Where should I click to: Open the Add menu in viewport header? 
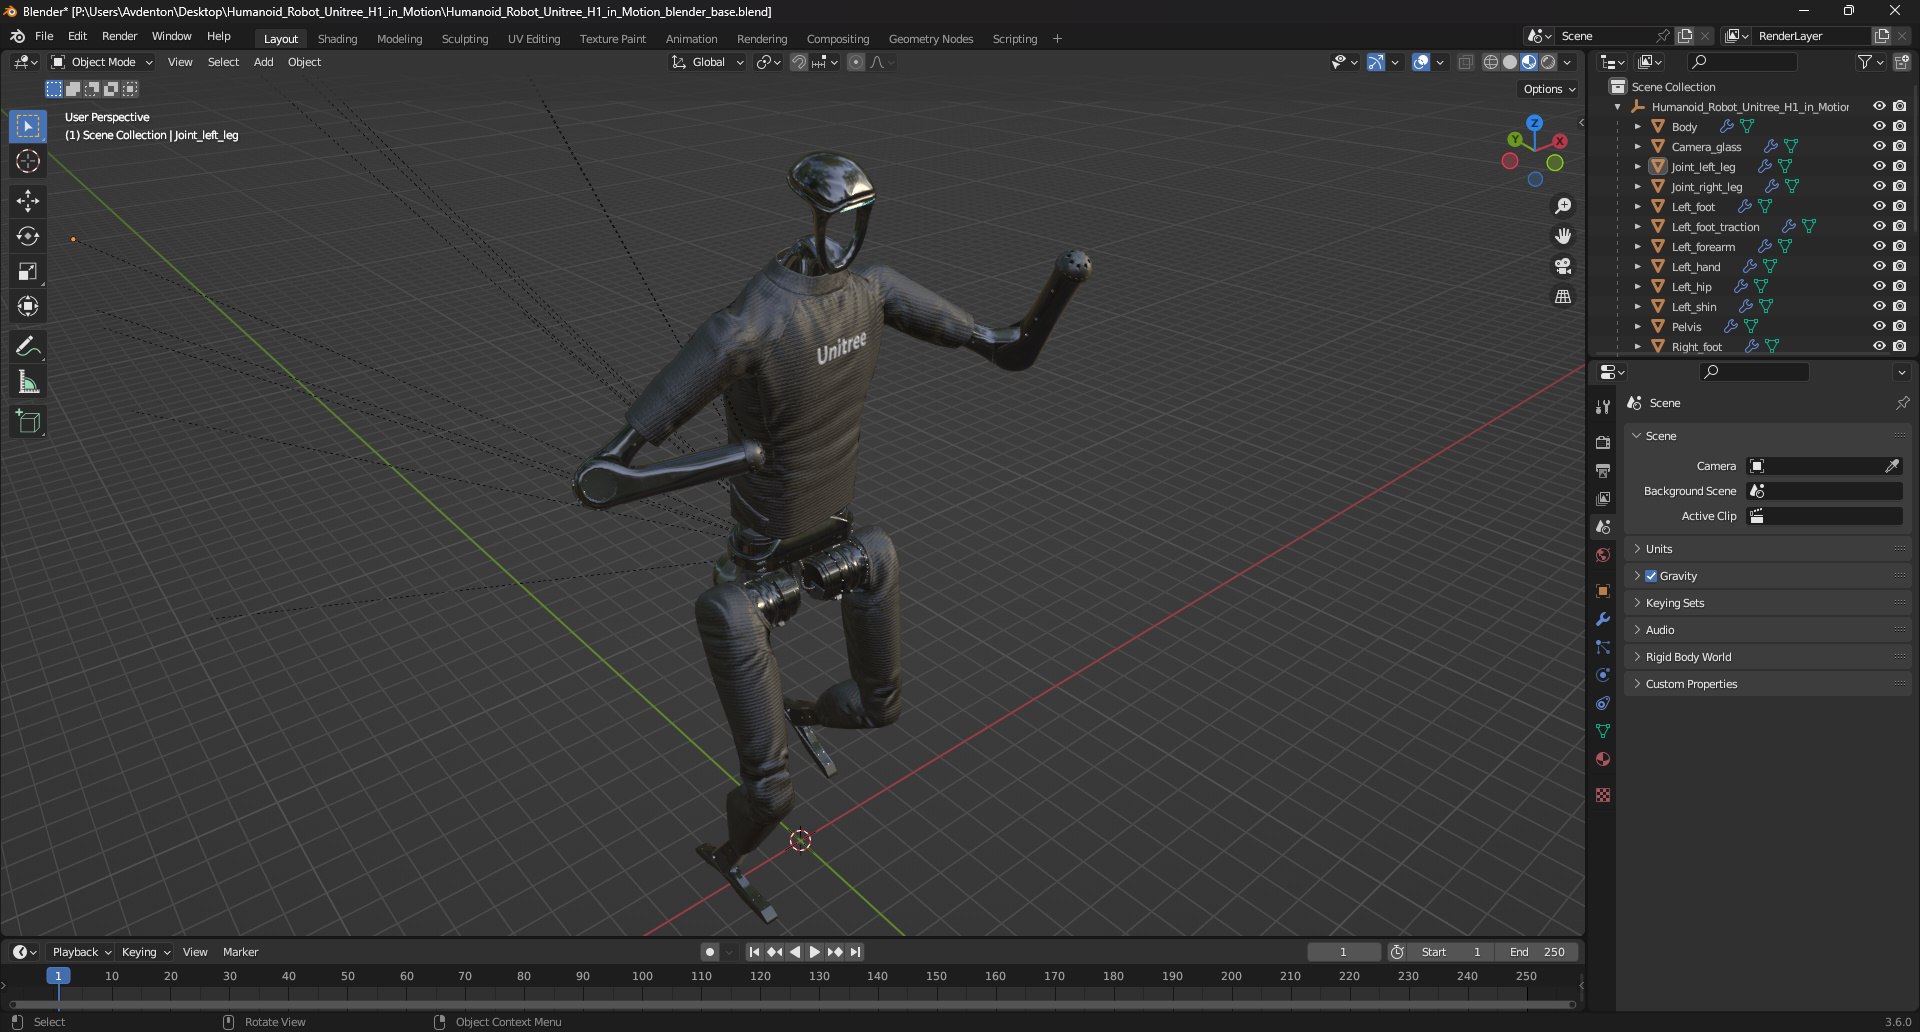[x=263, y=62]
